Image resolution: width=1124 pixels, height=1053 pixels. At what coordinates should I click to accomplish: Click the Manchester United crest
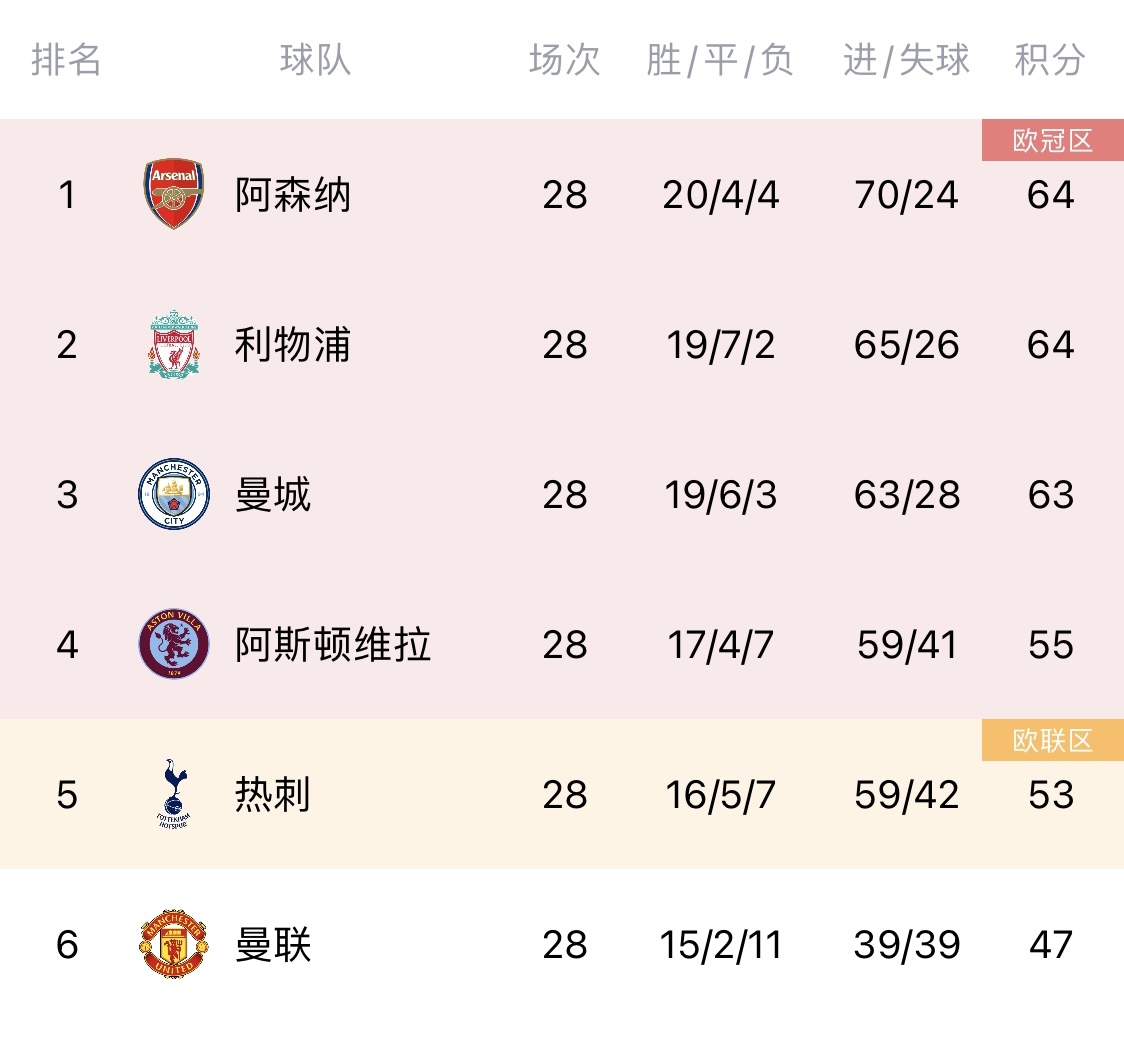(173, 944)
